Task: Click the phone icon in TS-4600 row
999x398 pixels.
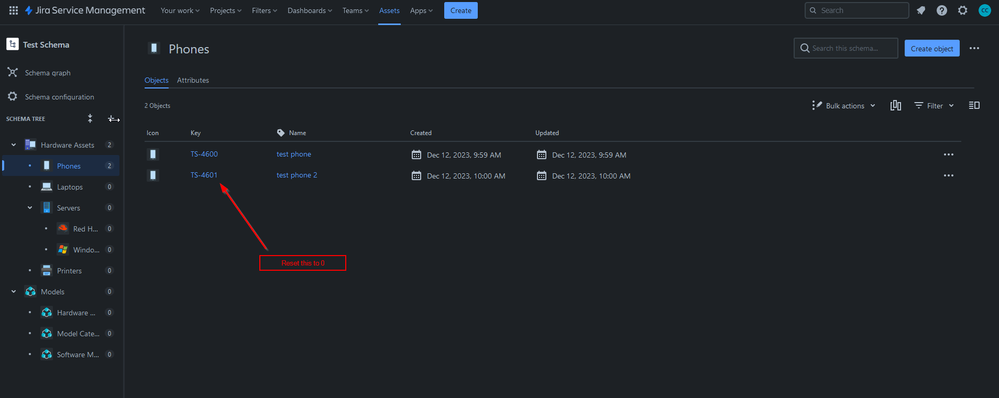Action: [153, 154]
